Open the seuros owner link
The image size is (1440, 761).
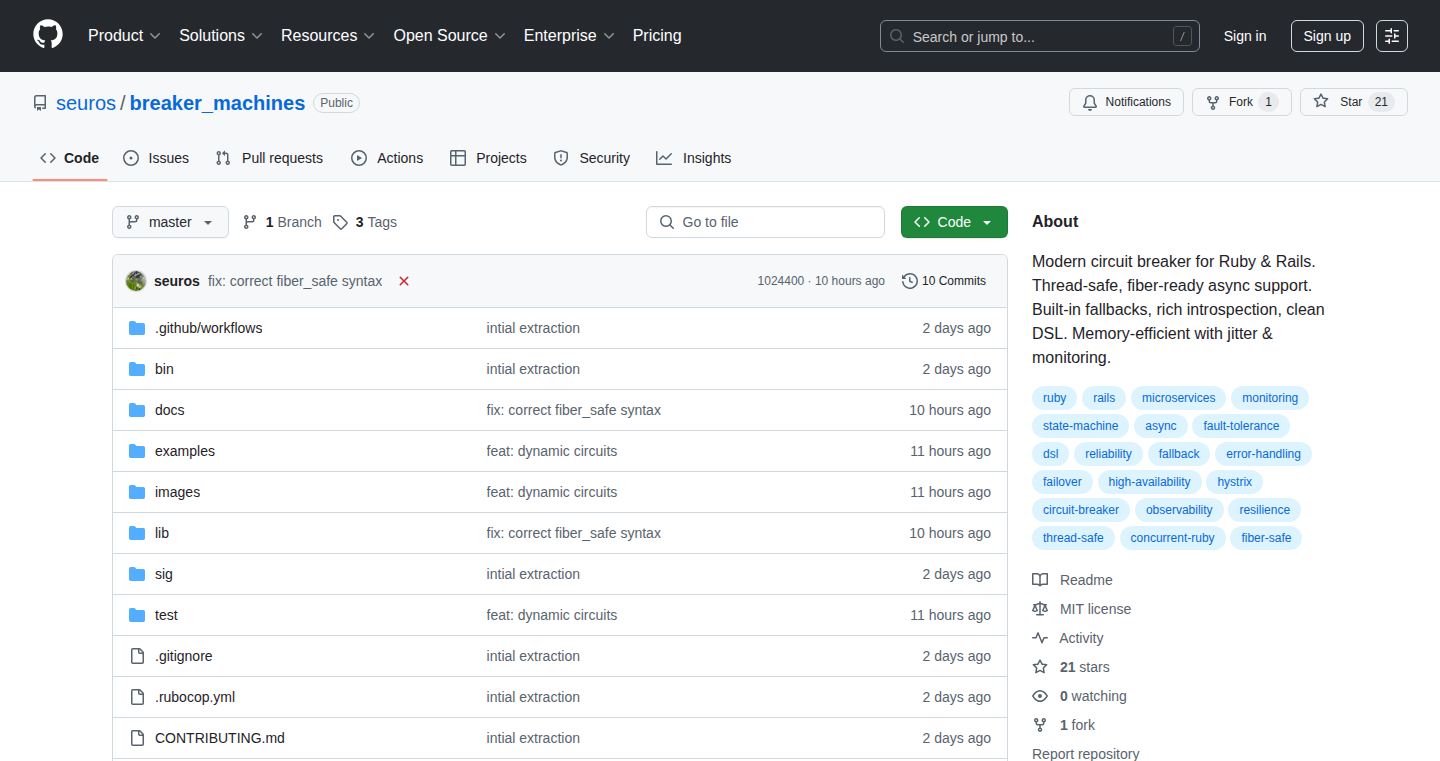[86, 103]
